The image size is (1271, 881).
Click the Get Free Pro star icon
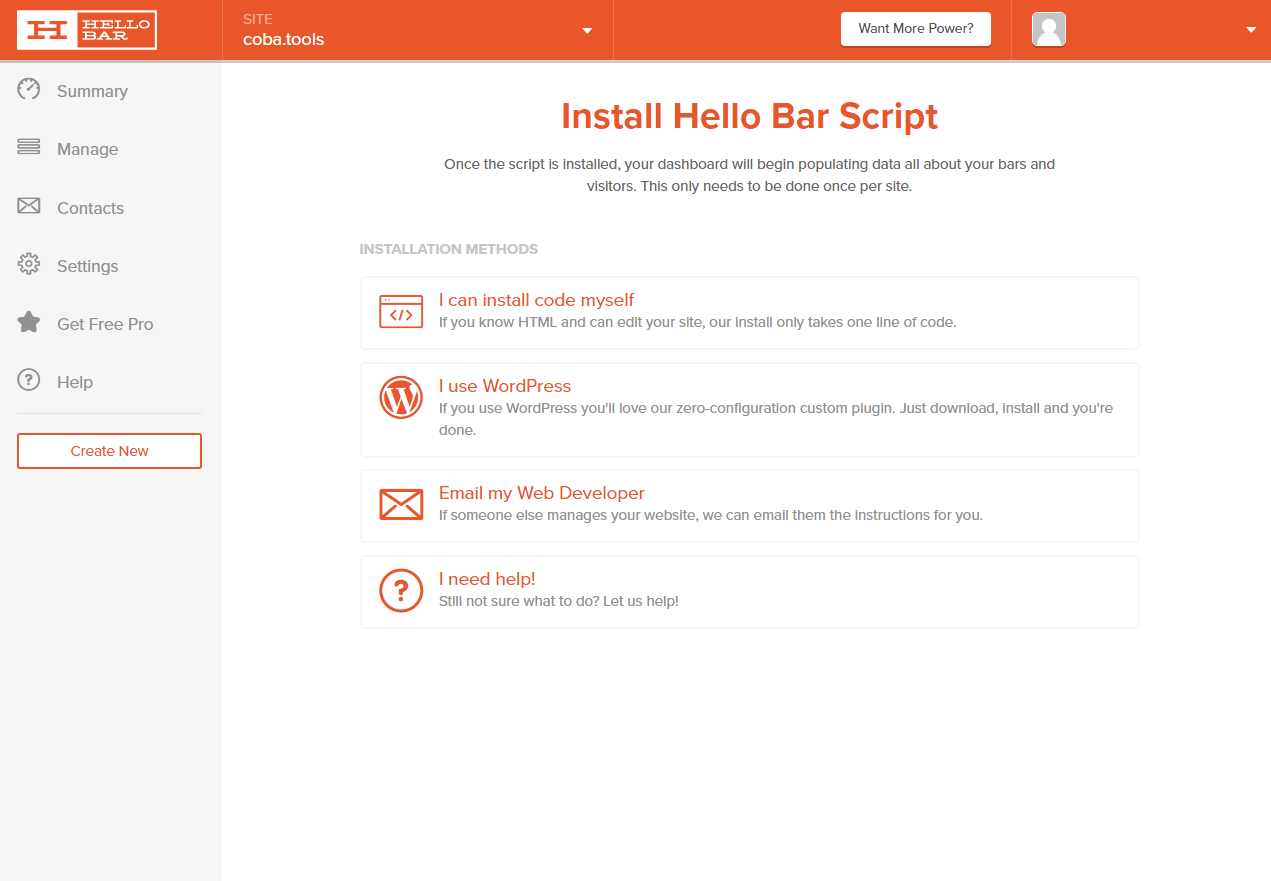pos(29,323)
